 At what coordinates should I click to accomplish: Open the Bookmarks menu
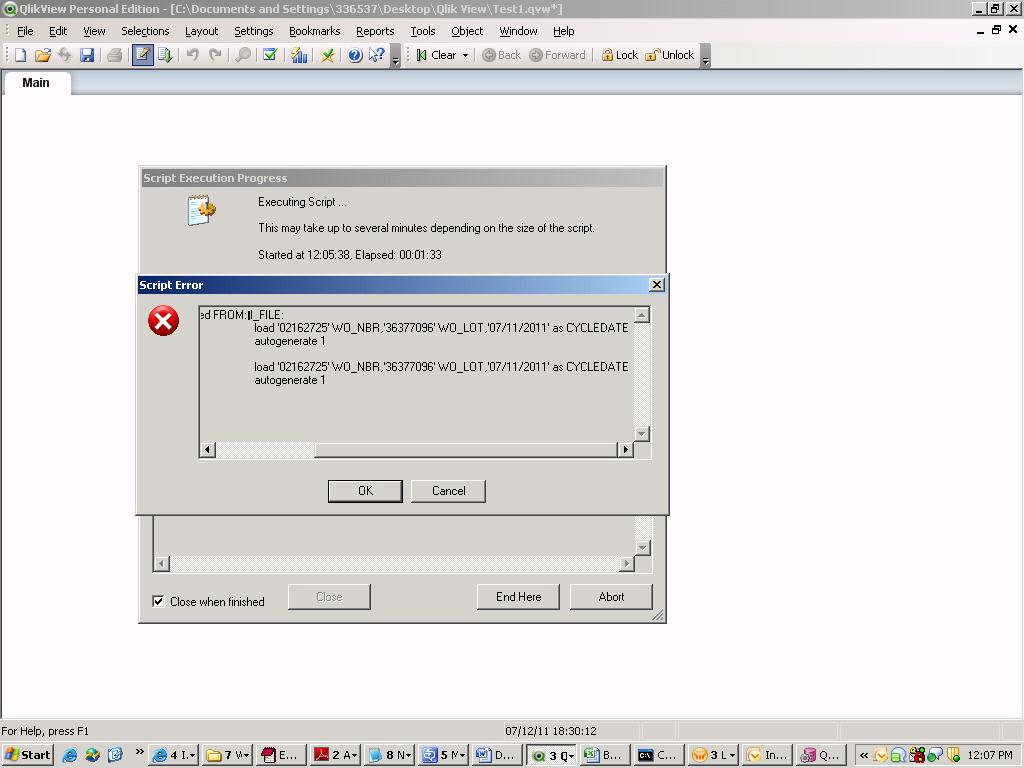[x=315, y=31]
